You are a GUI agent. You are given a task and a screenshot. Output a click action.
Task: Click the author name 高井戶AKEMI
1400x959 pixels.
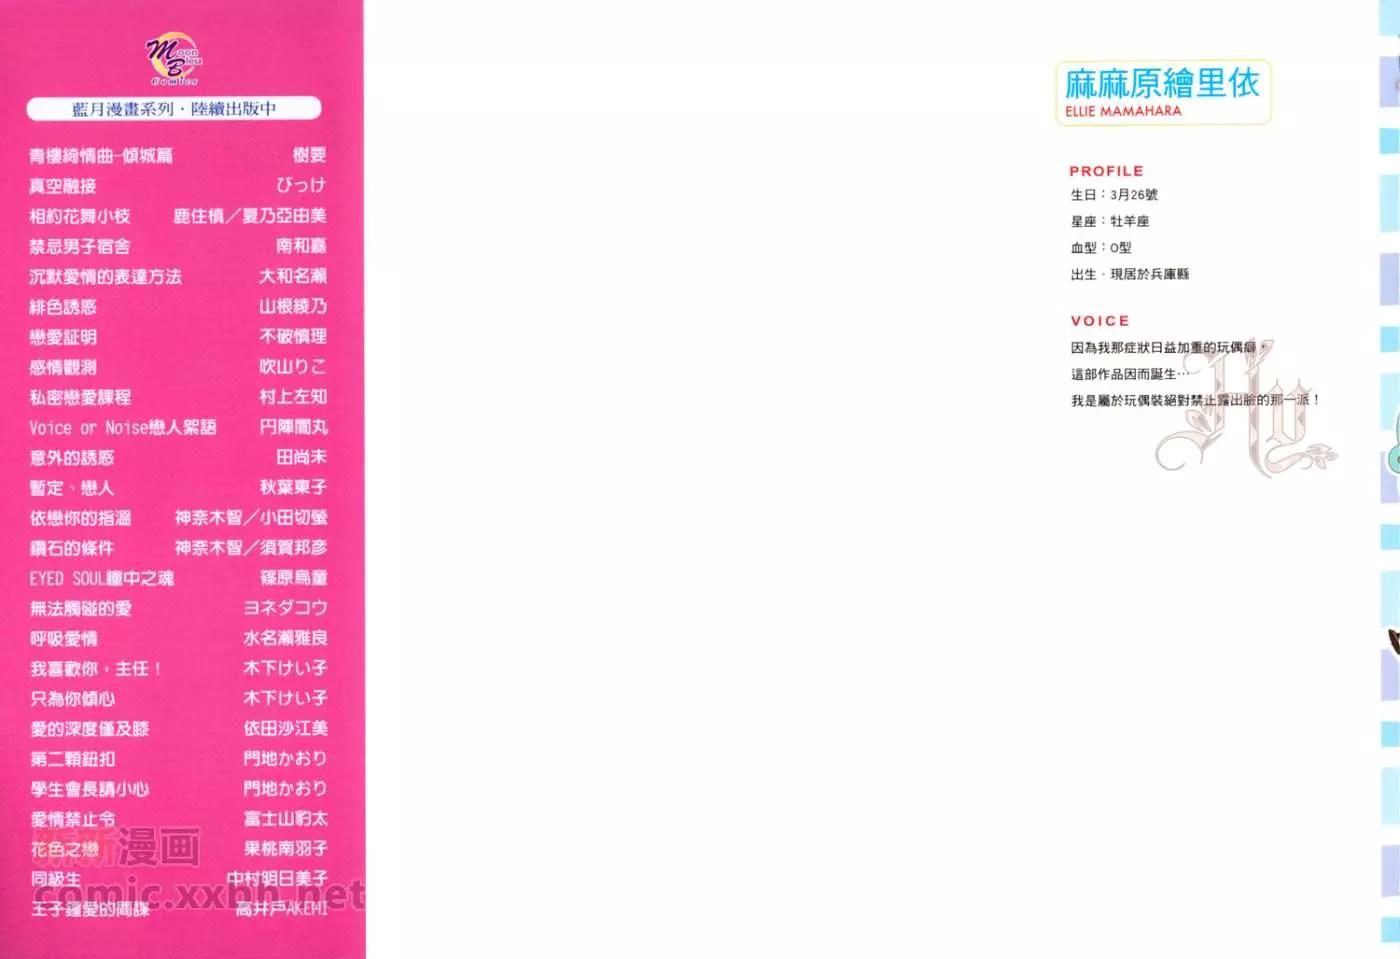pos(281,909)
